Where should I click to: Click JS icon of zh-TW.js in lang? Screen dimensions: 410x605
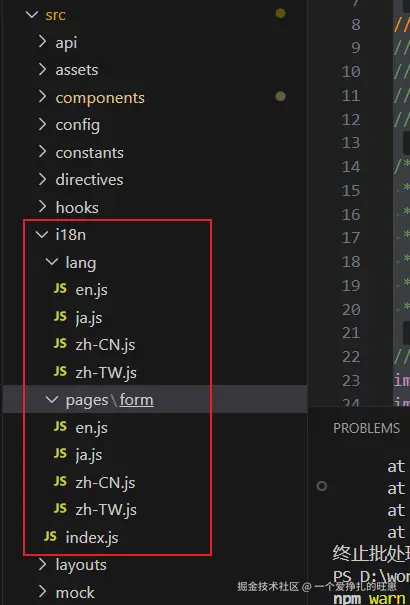point(60,372)
